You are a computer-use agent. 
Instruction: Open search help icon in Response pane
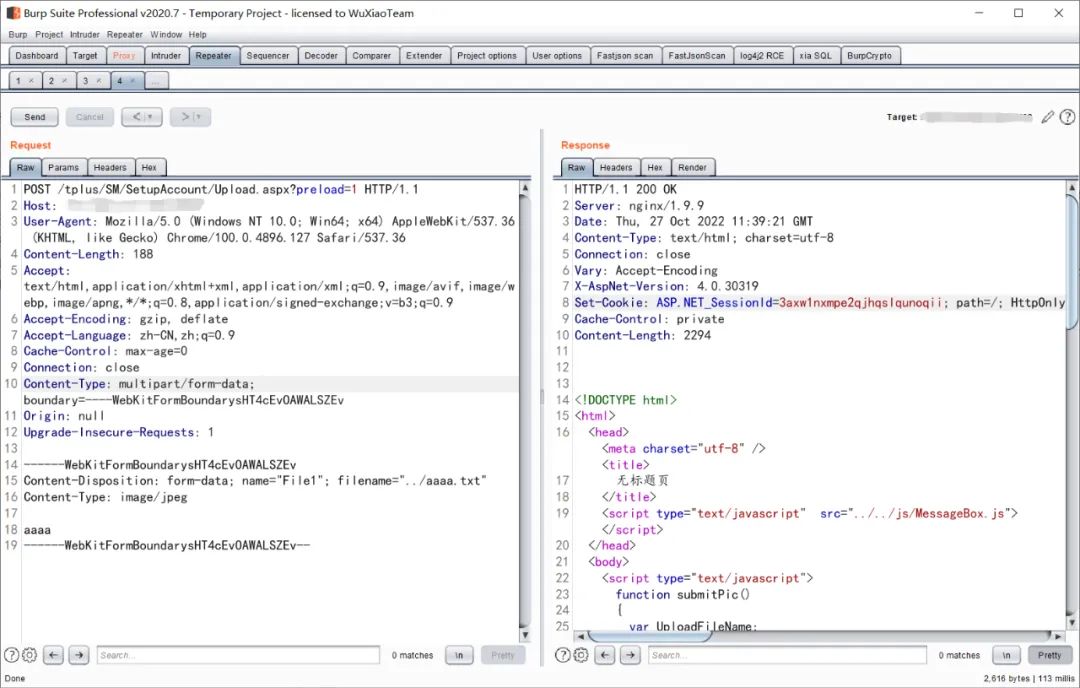pyautogui.click(x=563, y=655)
